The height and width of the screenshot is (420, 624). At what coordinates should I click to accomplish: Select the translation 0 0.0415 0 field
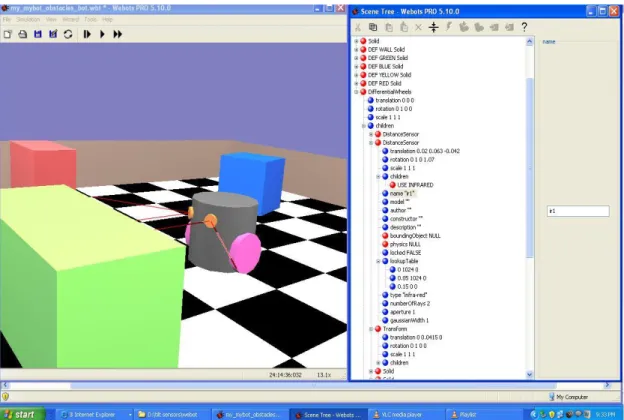pyautogui.click(x=416, y=337)
